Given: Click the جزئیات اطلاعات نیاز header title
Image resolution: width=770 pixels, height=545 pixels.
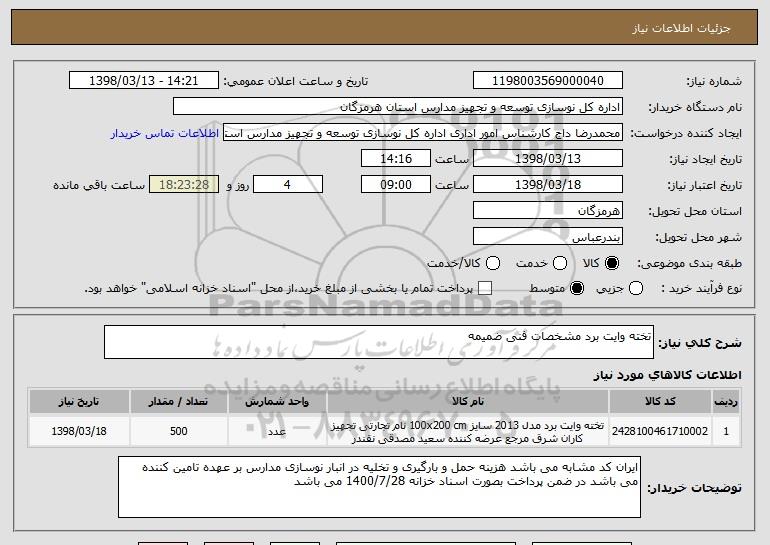Looking at the screenshot, I should pos(681,28).
